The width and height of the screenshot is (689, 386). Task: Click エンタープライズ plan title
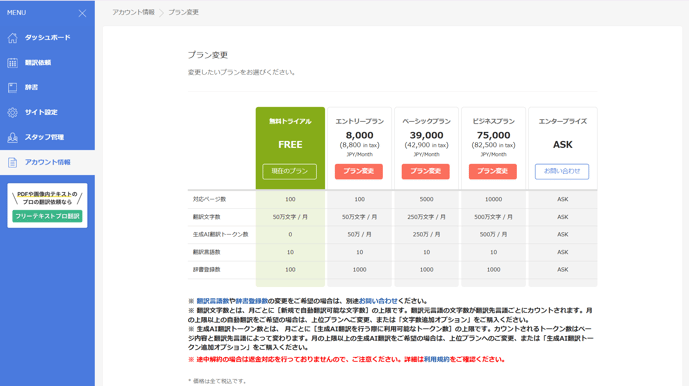point(562,121)
